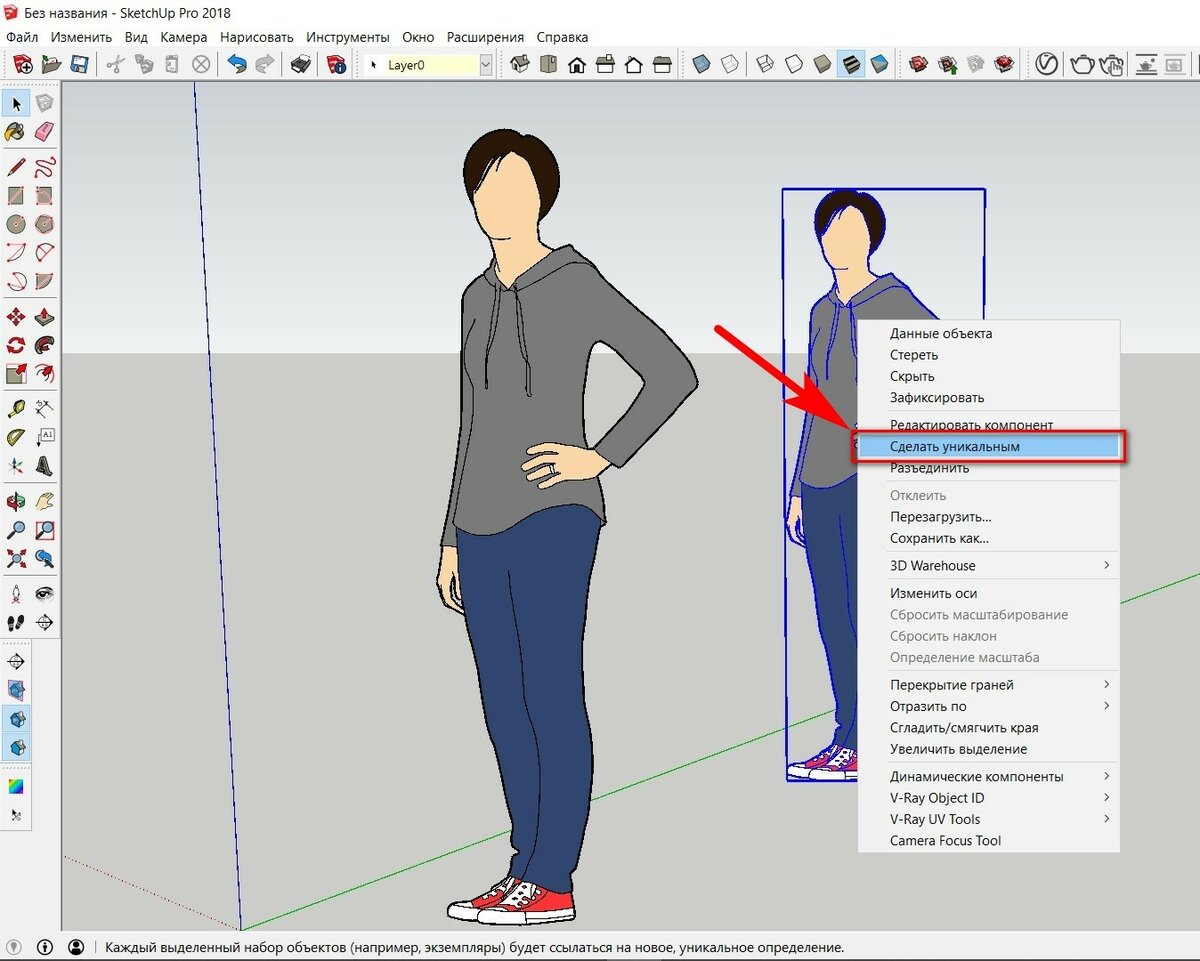Viewport: 1200px width, 961px height.
Task: Pick the Protractor tool
Action: (17, 437)
